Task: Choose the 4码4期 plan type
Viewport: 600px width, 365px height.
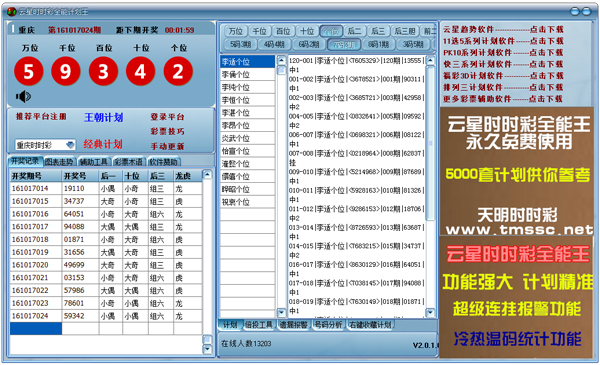Action: tap(274, 44)
